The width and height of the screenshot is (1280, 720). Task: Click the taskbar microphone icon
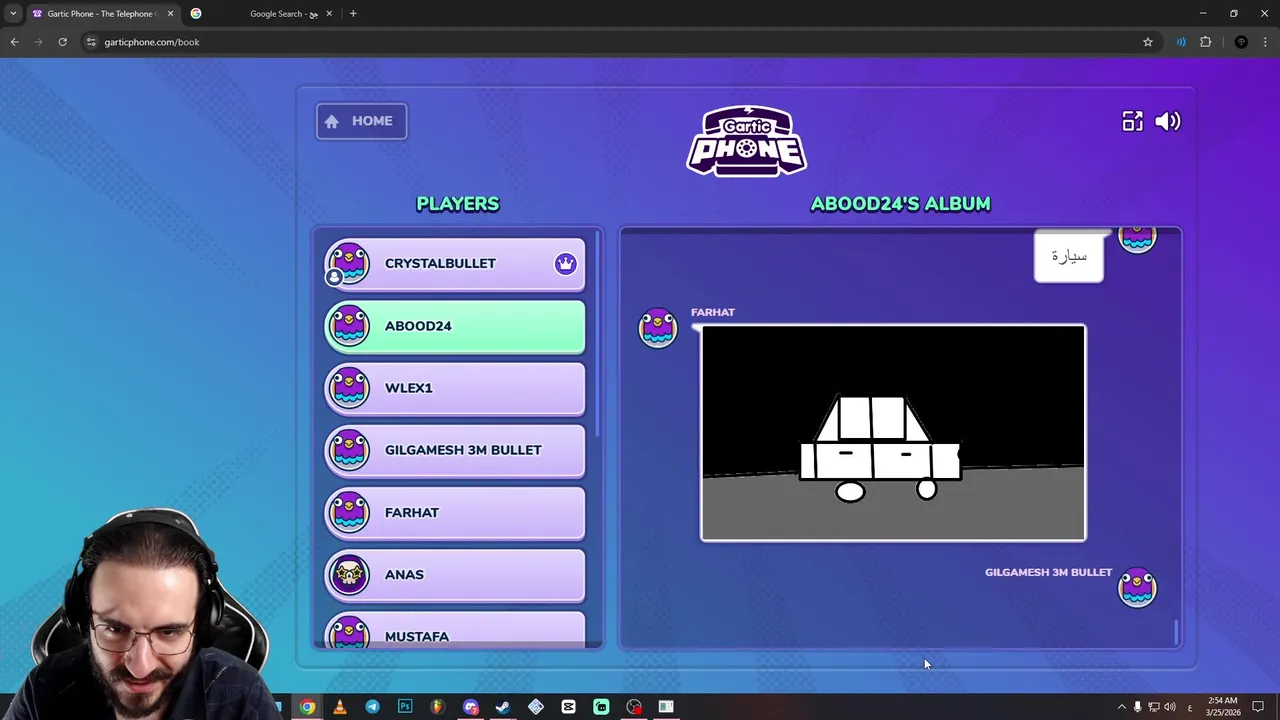click(x=1137, y=707)
